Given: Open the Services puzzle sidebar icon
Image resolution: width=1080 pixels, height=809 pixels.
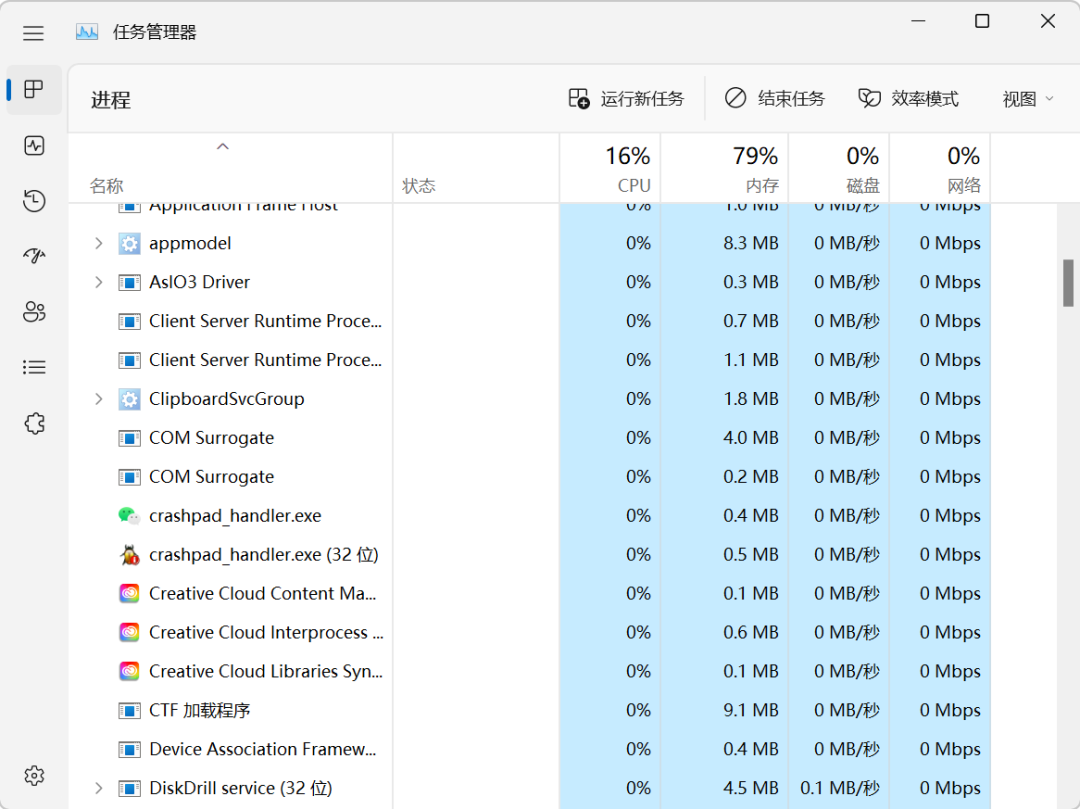Looking at the screenshot, I should pos(34,423).
